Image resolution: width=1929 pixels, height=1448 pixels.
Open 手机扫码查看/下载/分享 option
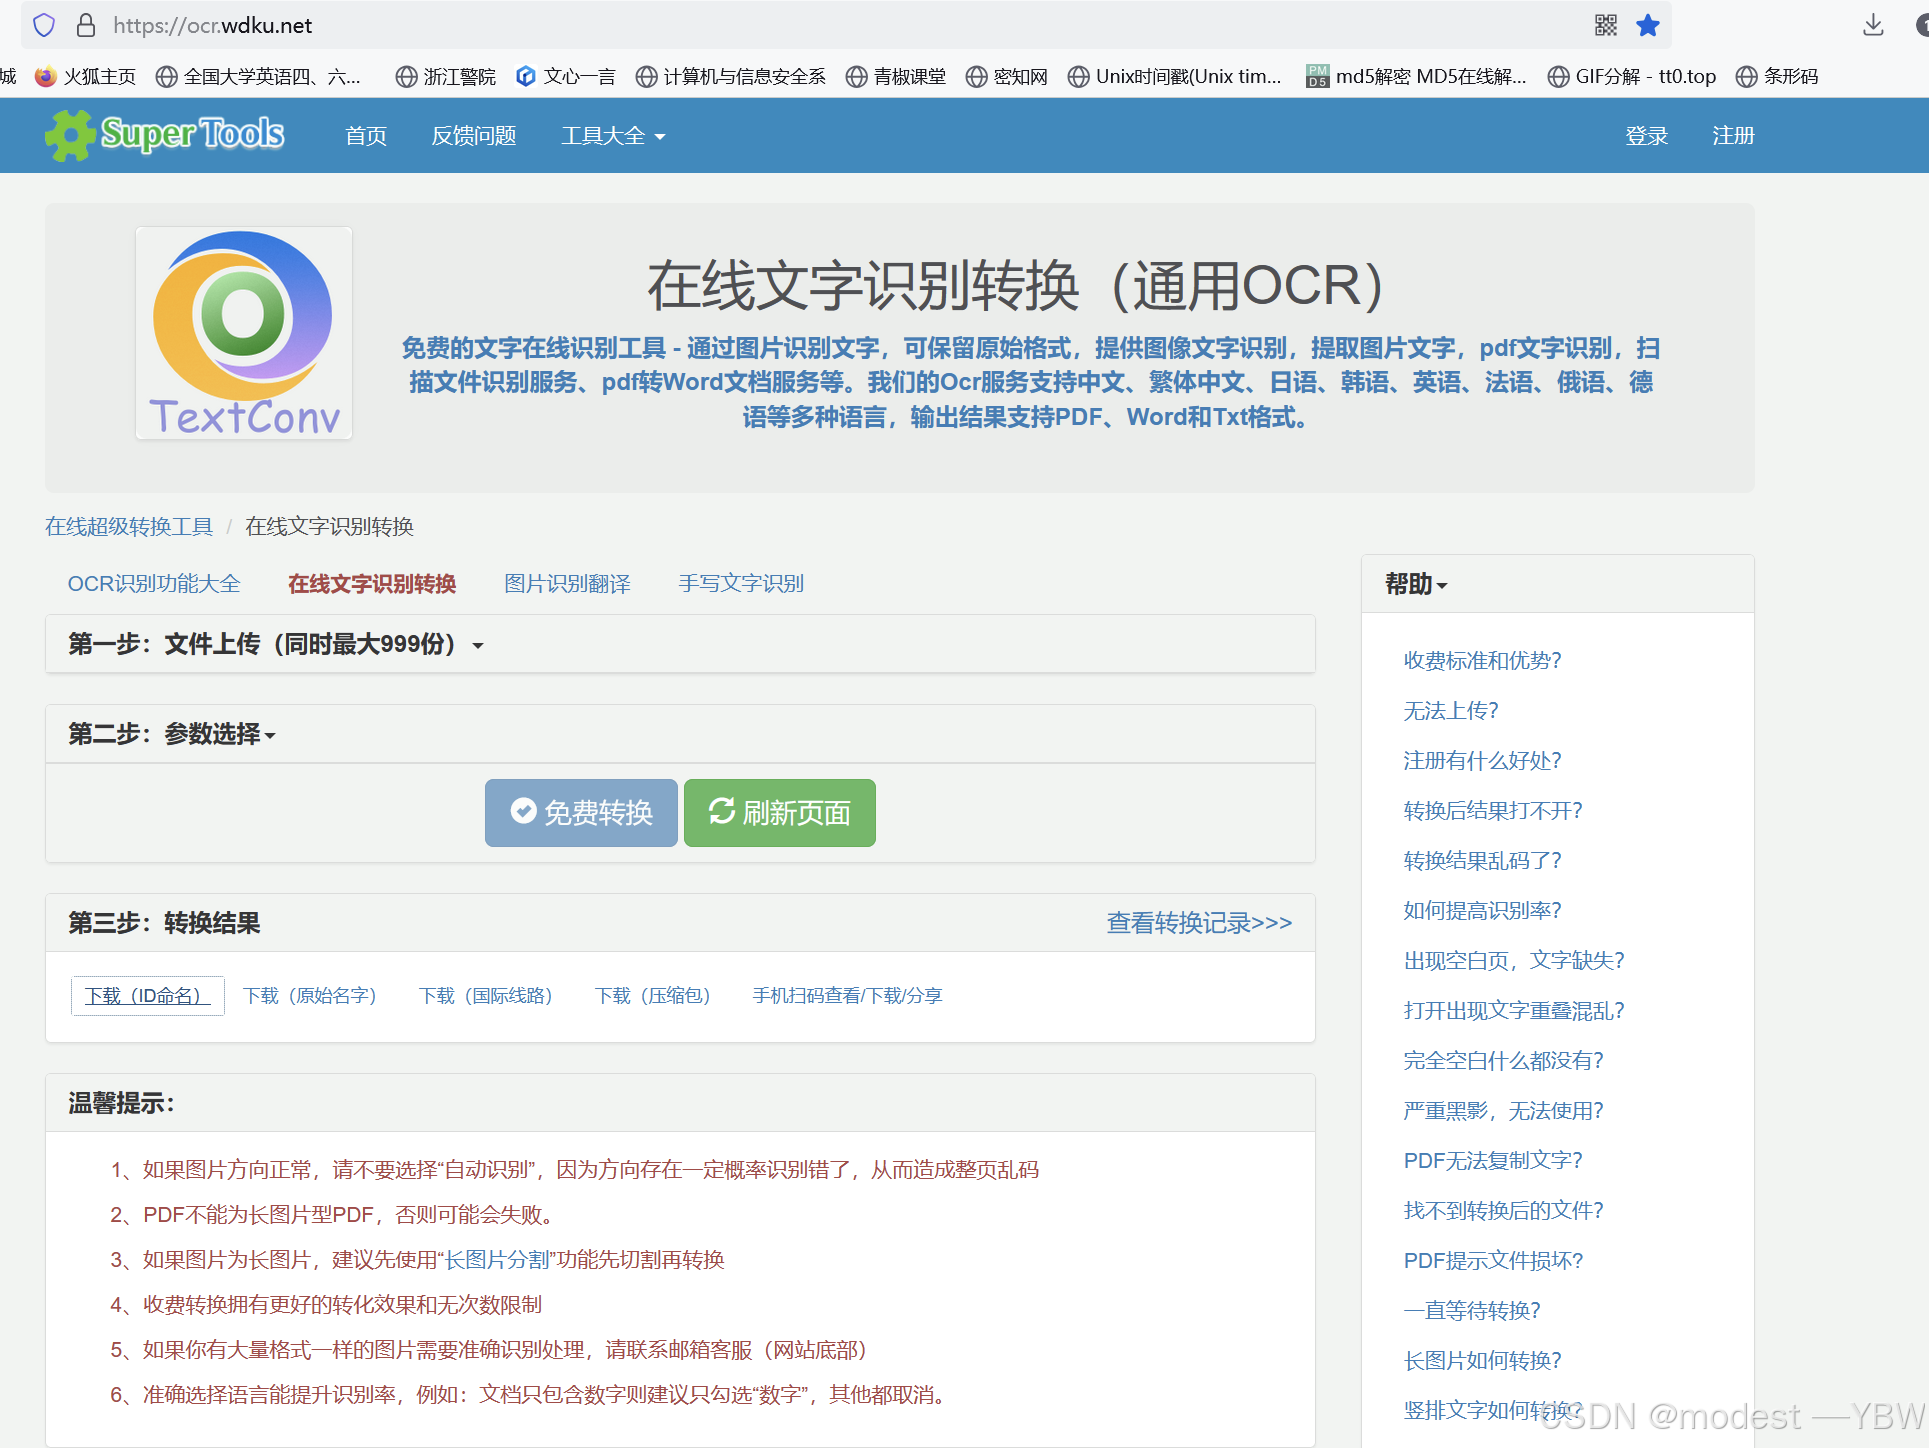tap(847, 996)
